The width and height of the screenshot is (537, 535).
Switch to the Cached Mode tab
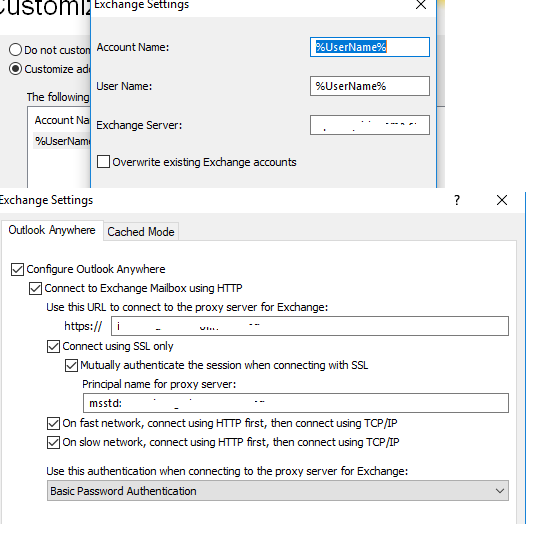pos(141,232)
